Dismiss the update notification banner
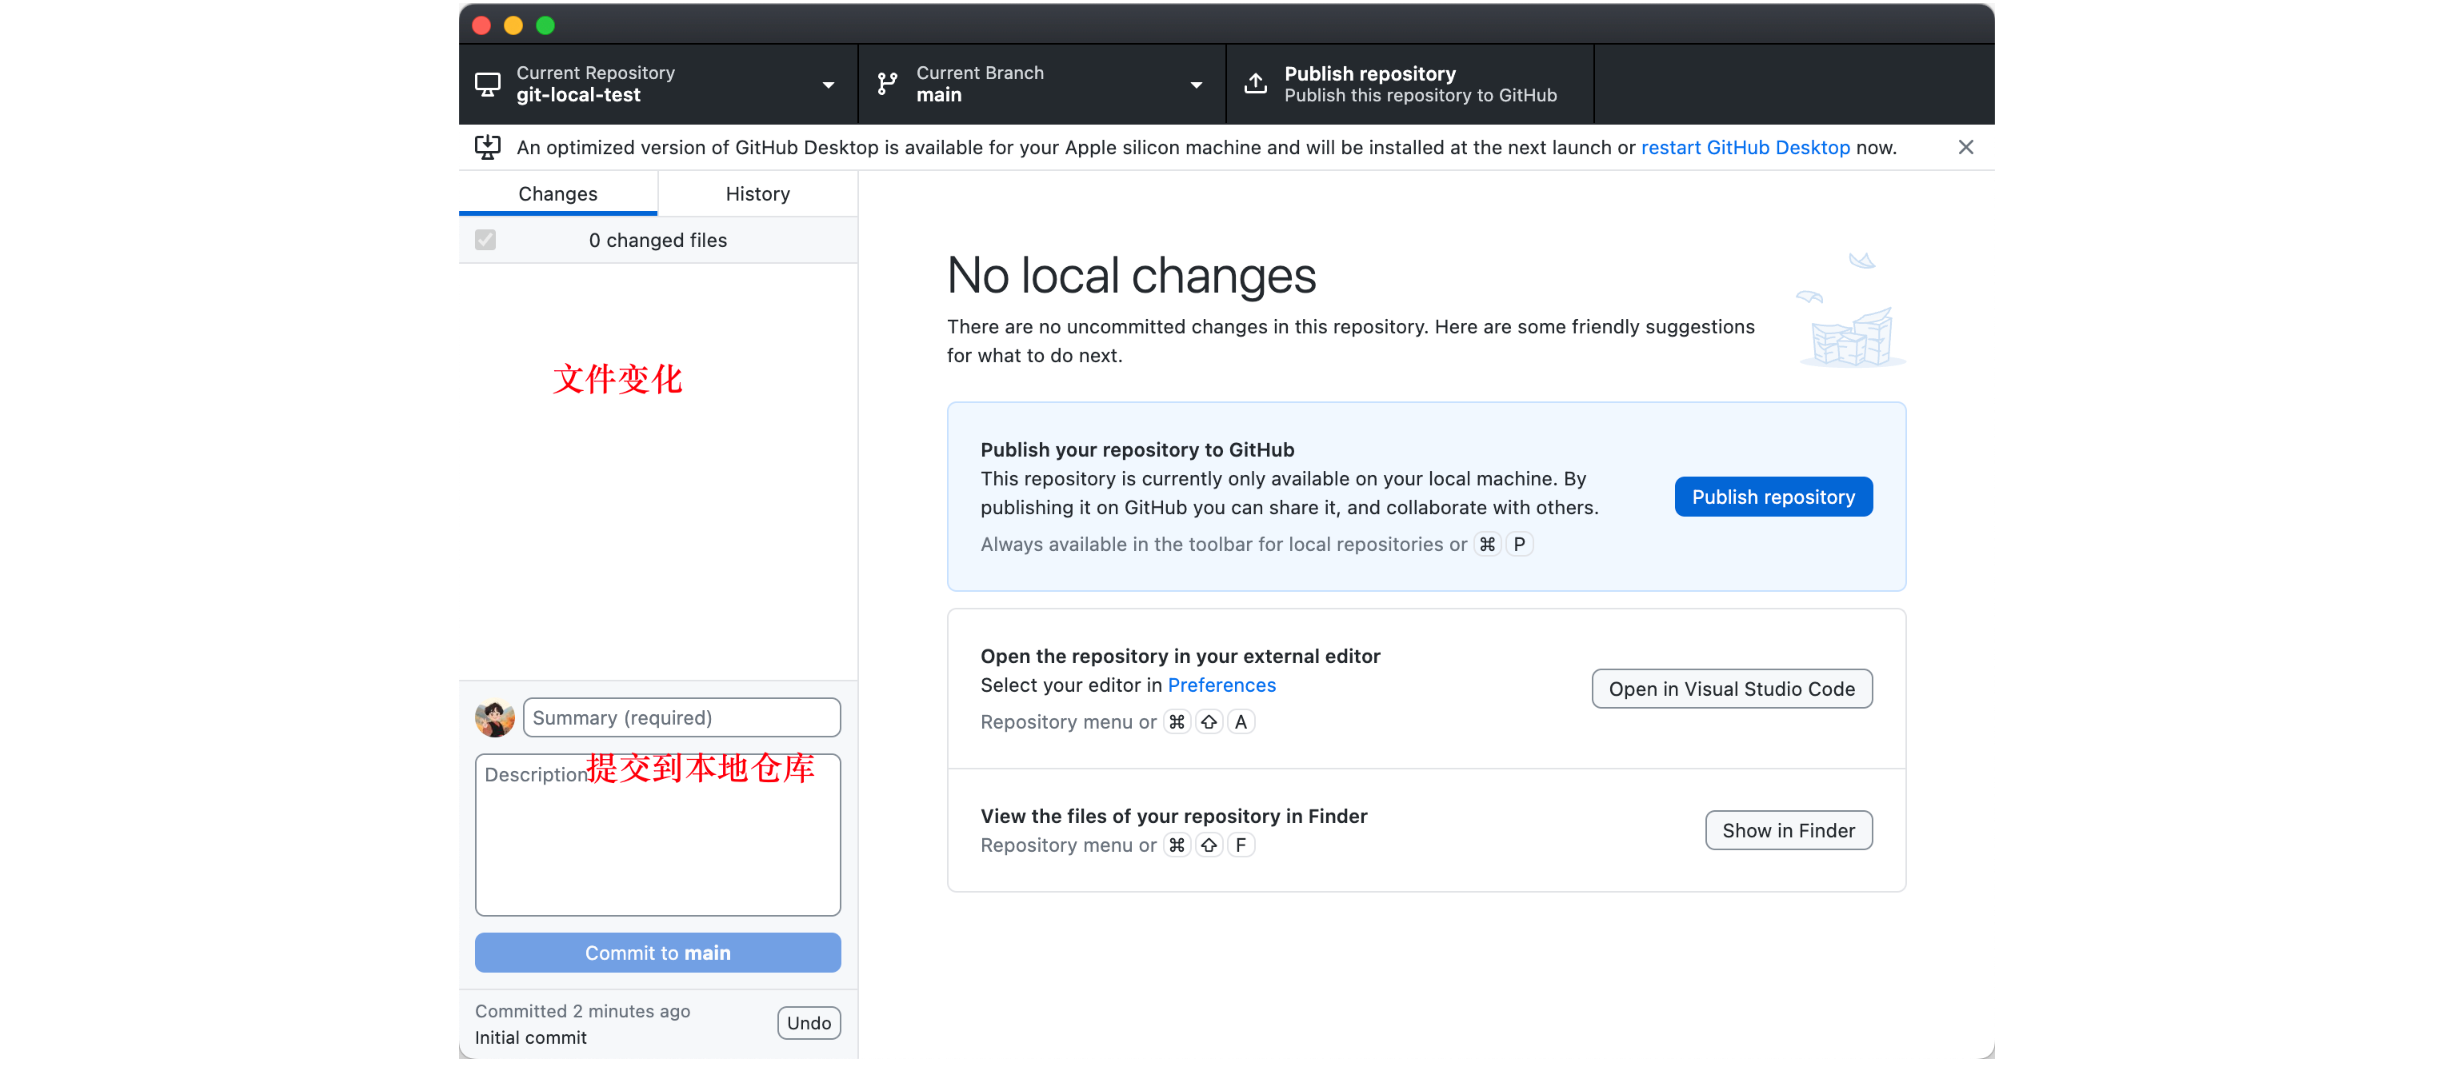2462x1072 pixels. pyautogui.click(x=1965, y=147)
